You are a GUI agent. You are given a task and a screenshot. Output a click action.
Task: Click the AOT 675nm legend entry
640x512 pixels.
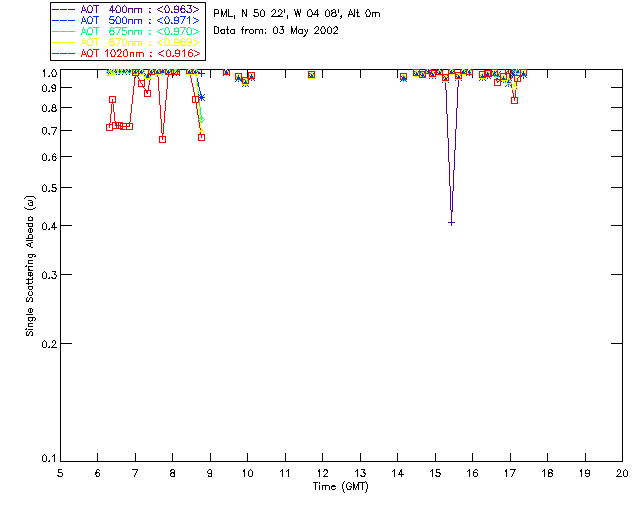click(x=126, y=31)
